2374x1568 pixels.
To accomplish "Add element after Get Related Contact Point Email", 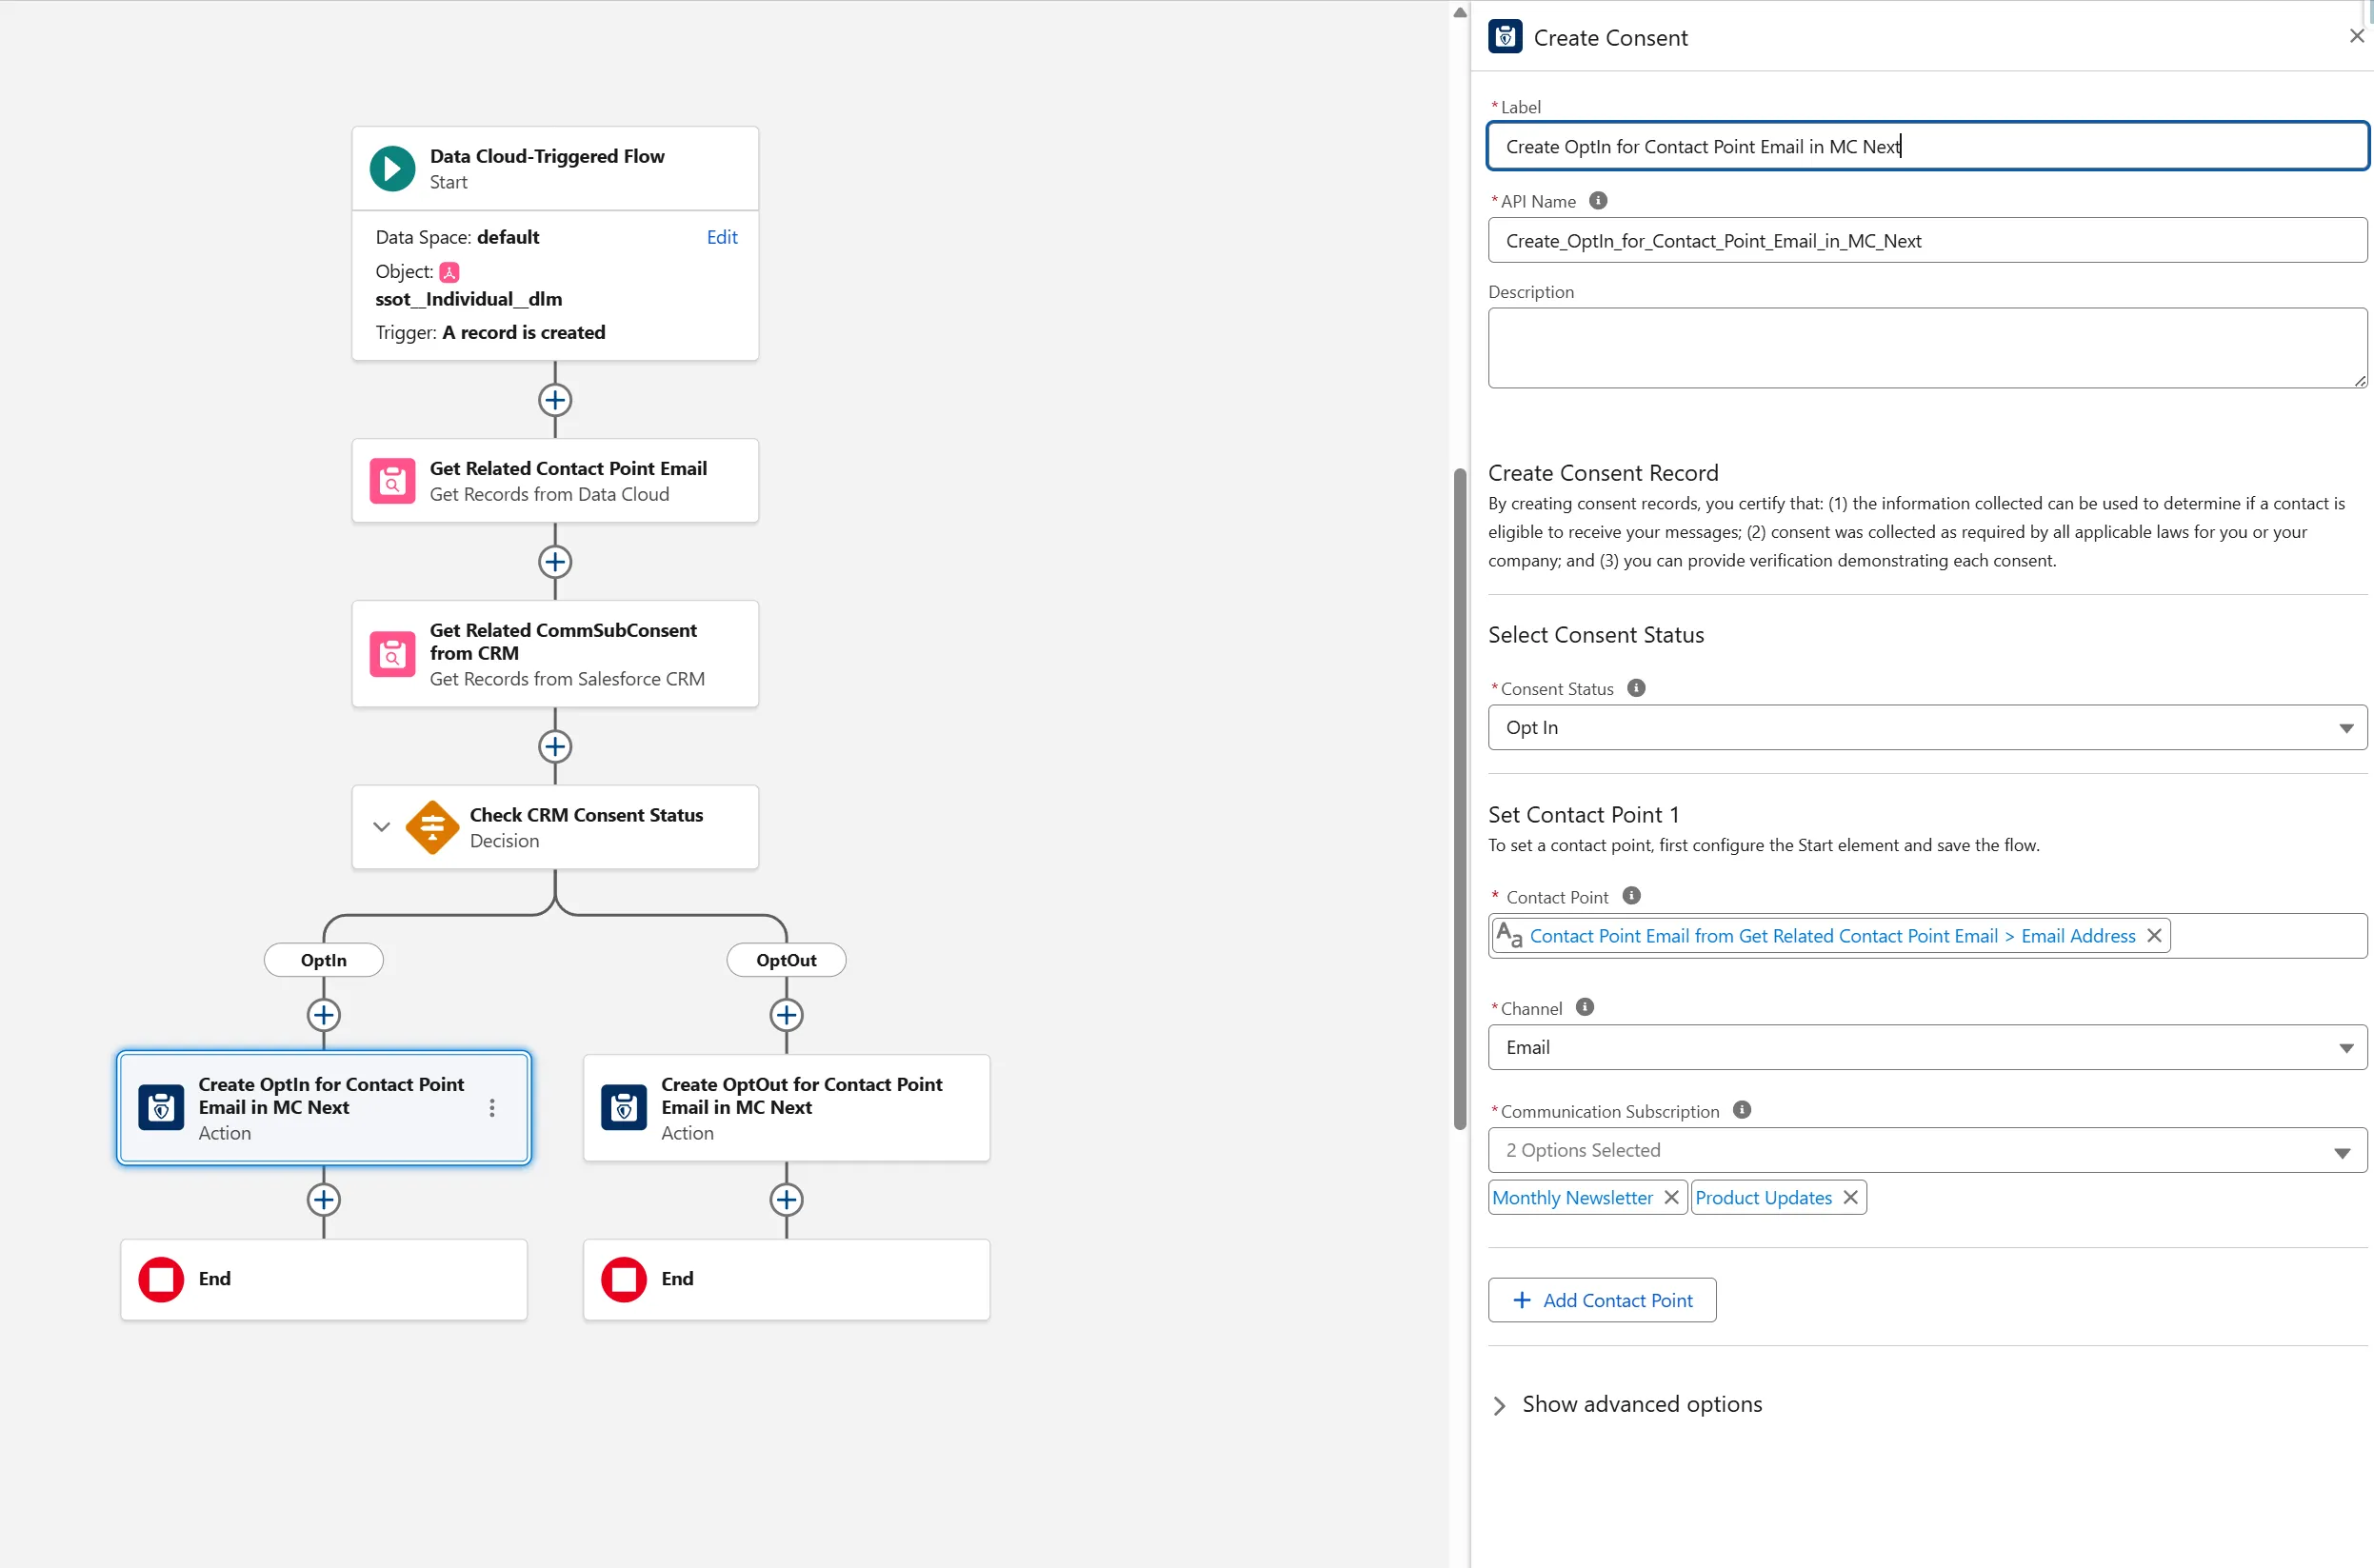I will (555, 562).
